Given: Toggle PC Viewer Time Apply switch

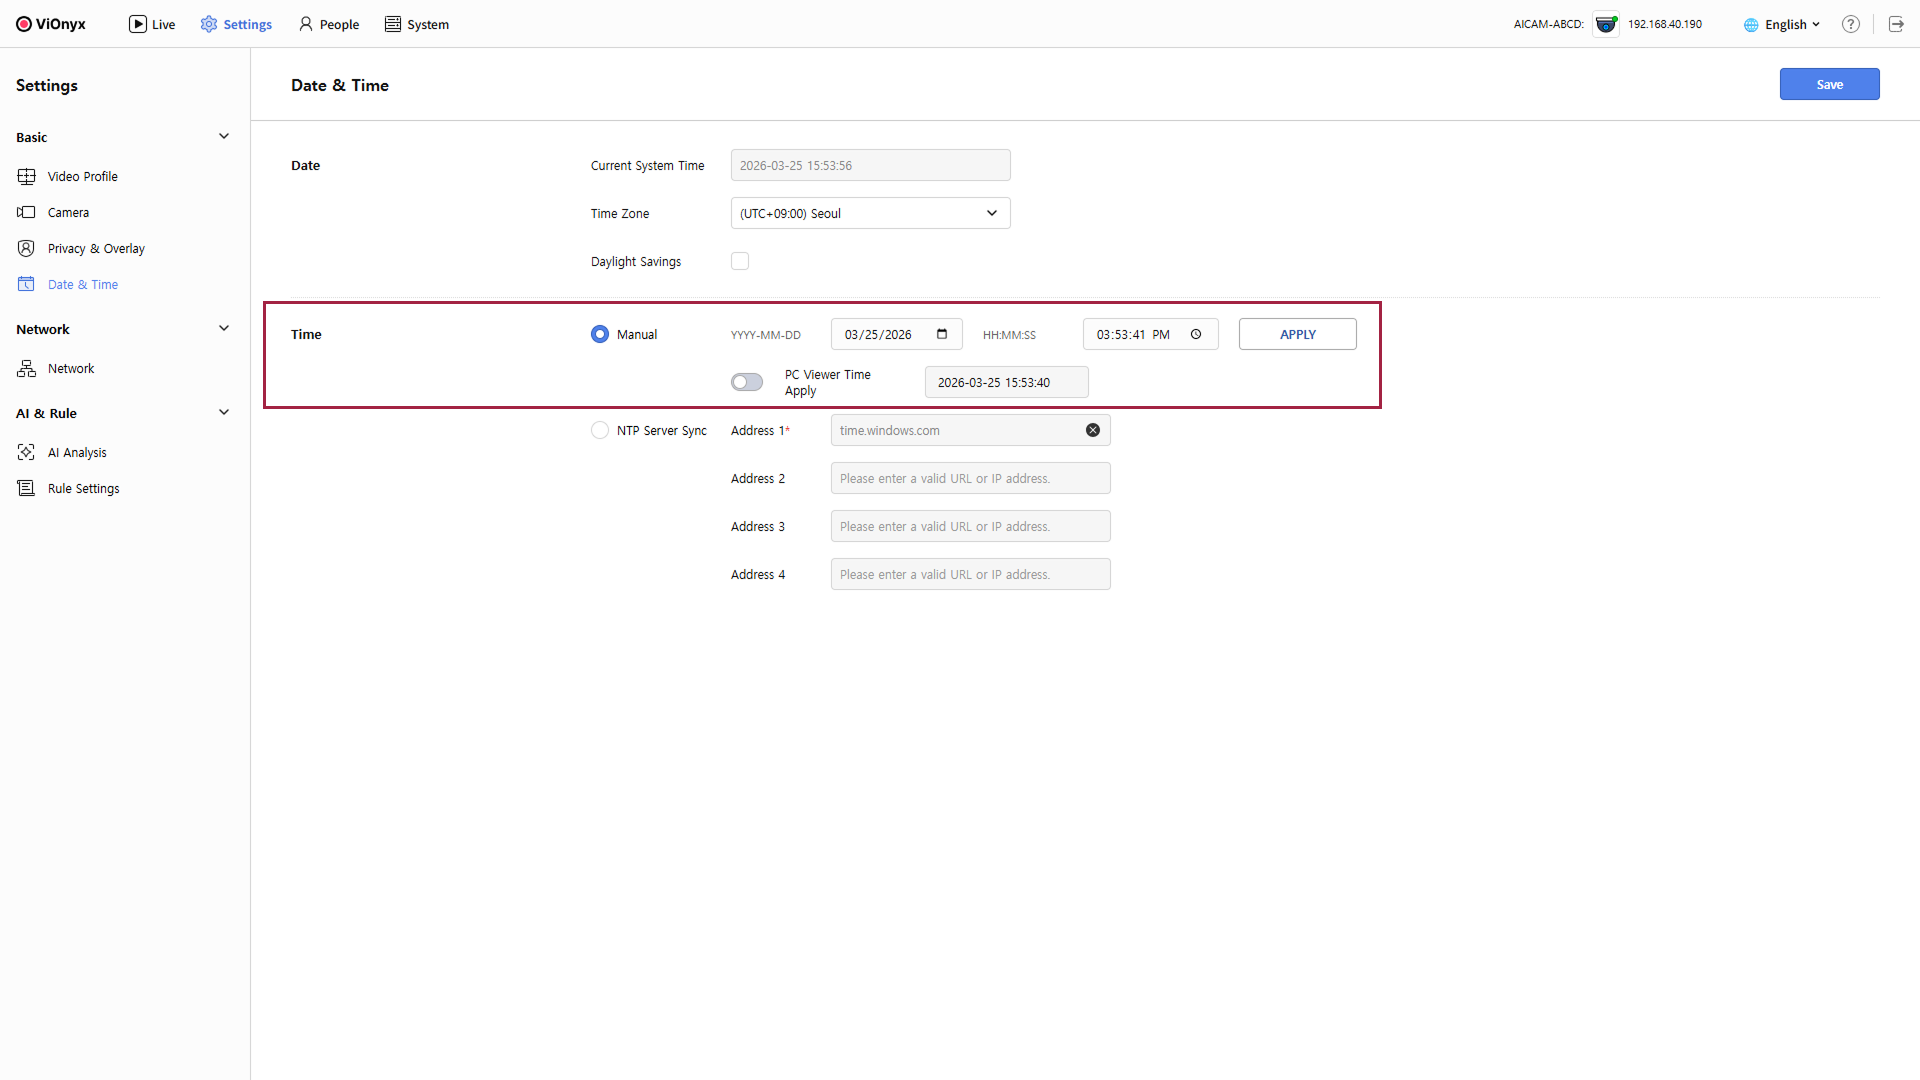Looking at the screenshot, I should pos(747,382).
